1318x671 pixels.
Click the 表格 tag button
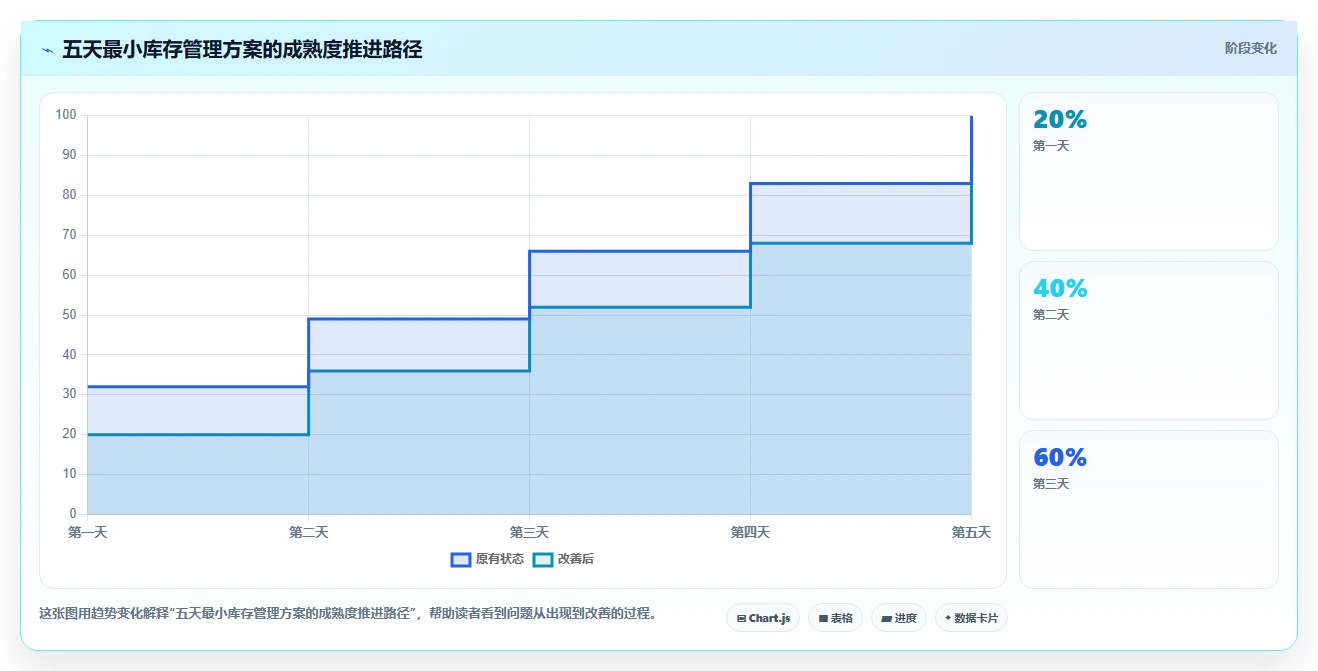(835, 618)
